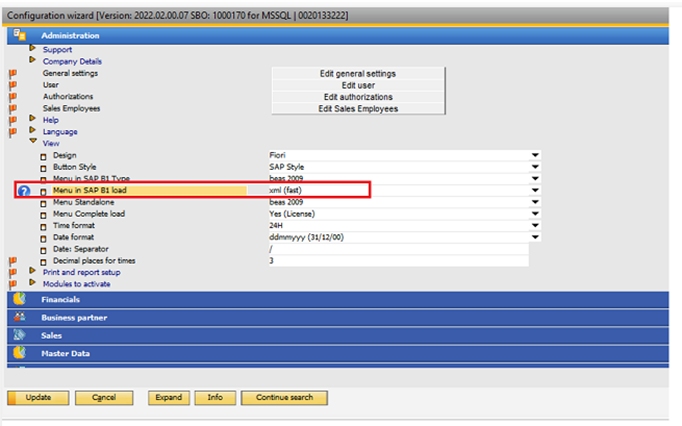
Task: Open the Date format dropdown
Action: point(535,237)
